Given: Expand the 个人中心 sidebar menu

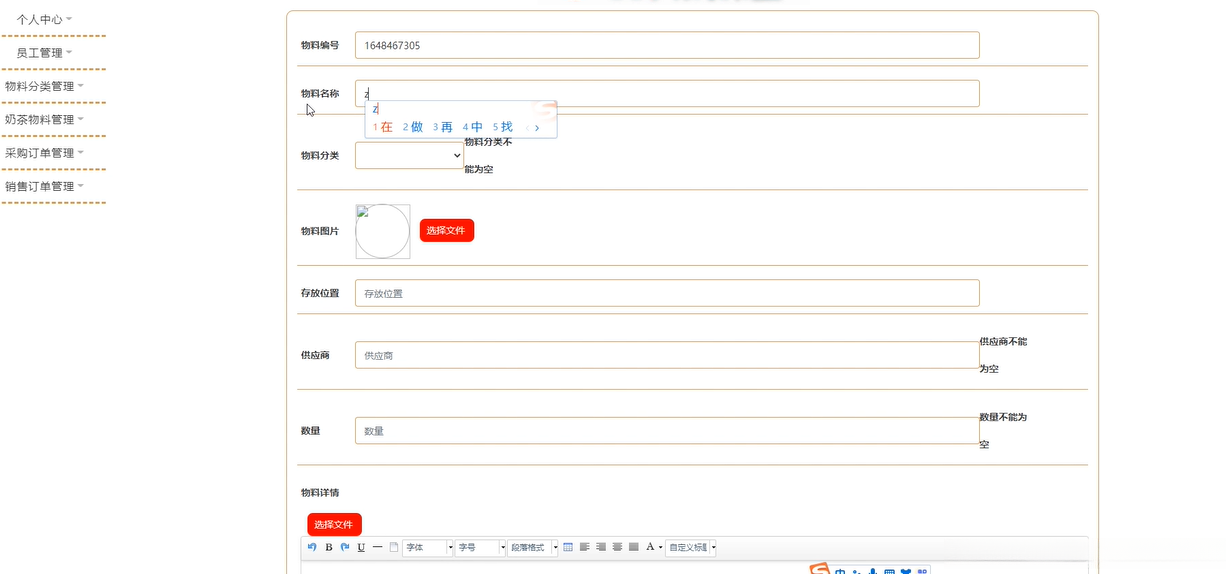Looking at the screenshot, I should point(45,19).
